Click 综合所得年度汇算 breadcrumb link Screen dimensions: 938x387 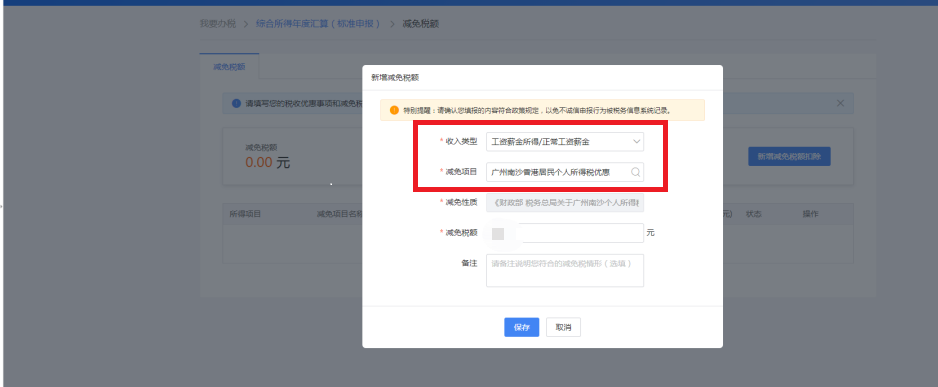pos(318,24)
